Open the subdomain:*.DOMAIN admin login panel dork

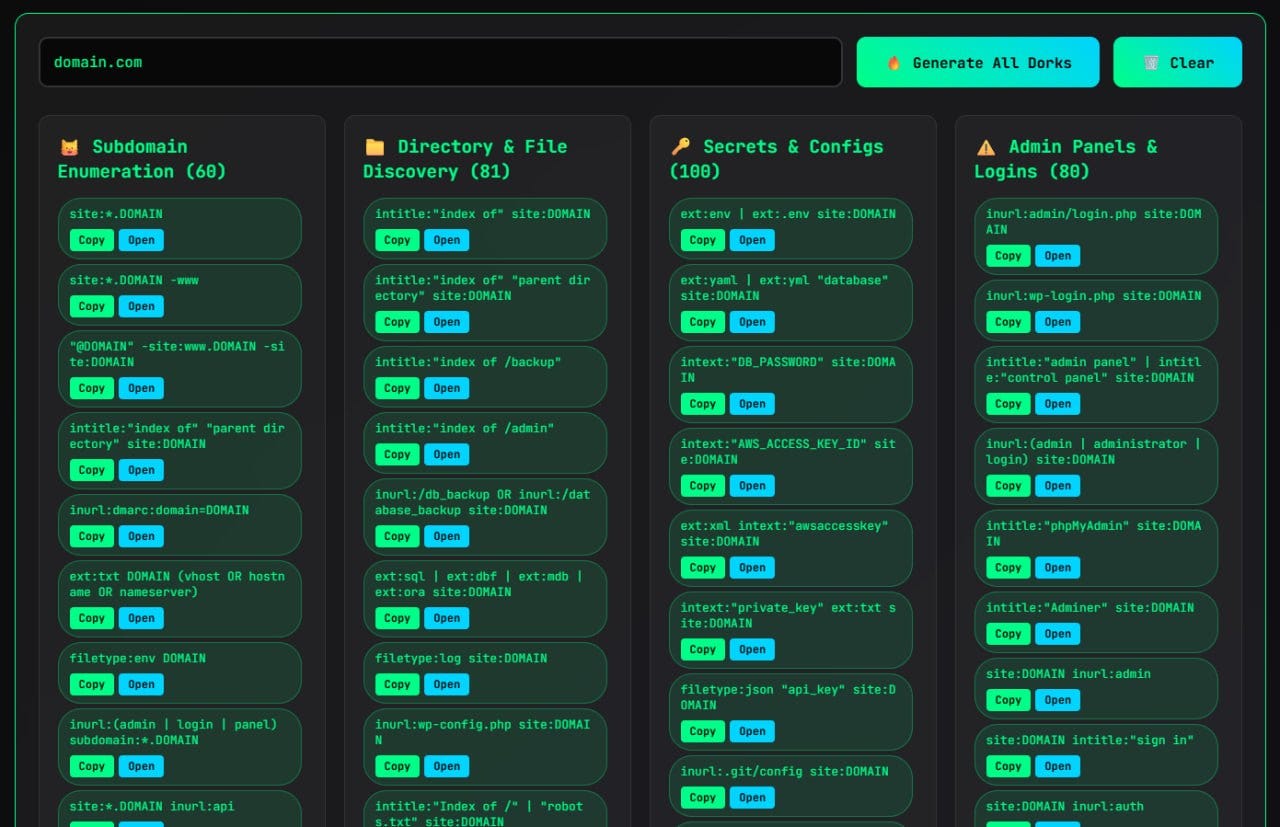click(141, 766)
